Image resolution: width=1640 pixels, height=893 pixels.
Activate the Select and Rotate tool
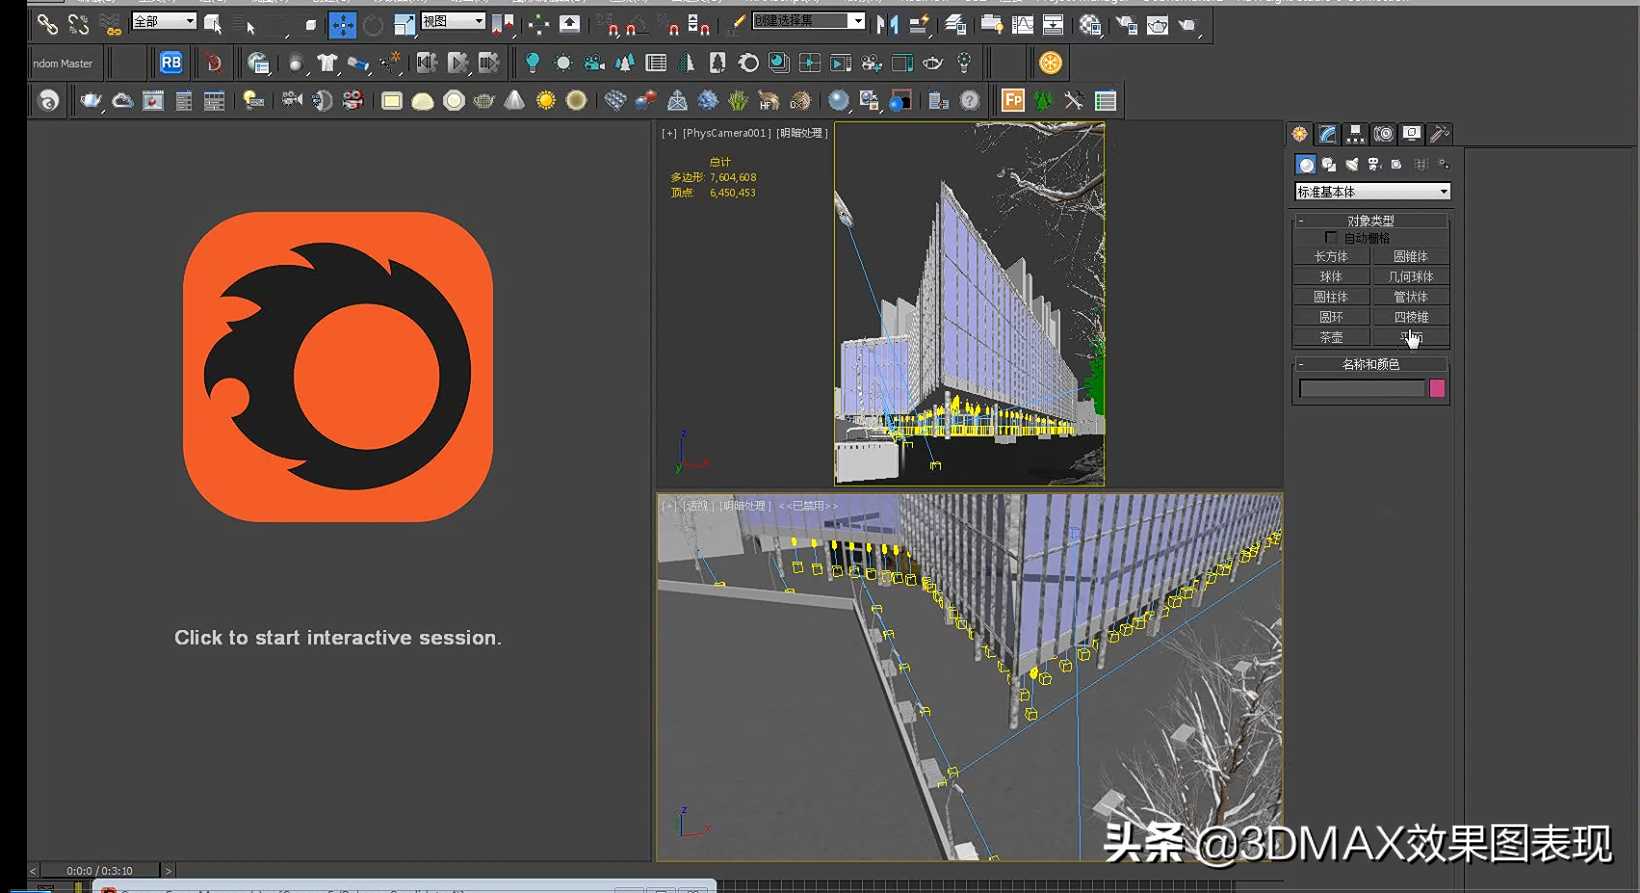373,24
